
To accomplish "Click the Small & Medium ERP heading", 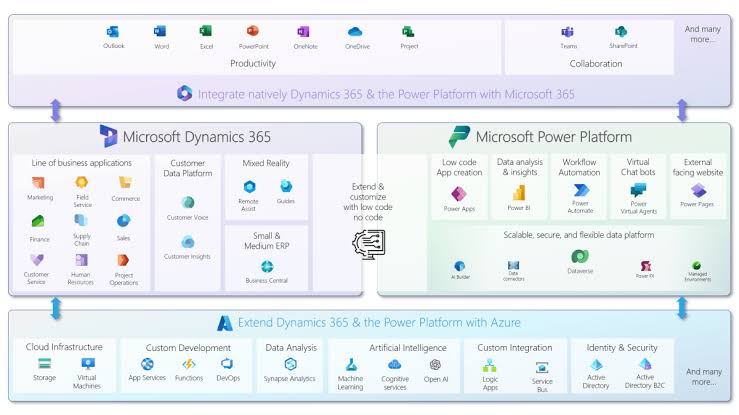I will click(267, 240).
